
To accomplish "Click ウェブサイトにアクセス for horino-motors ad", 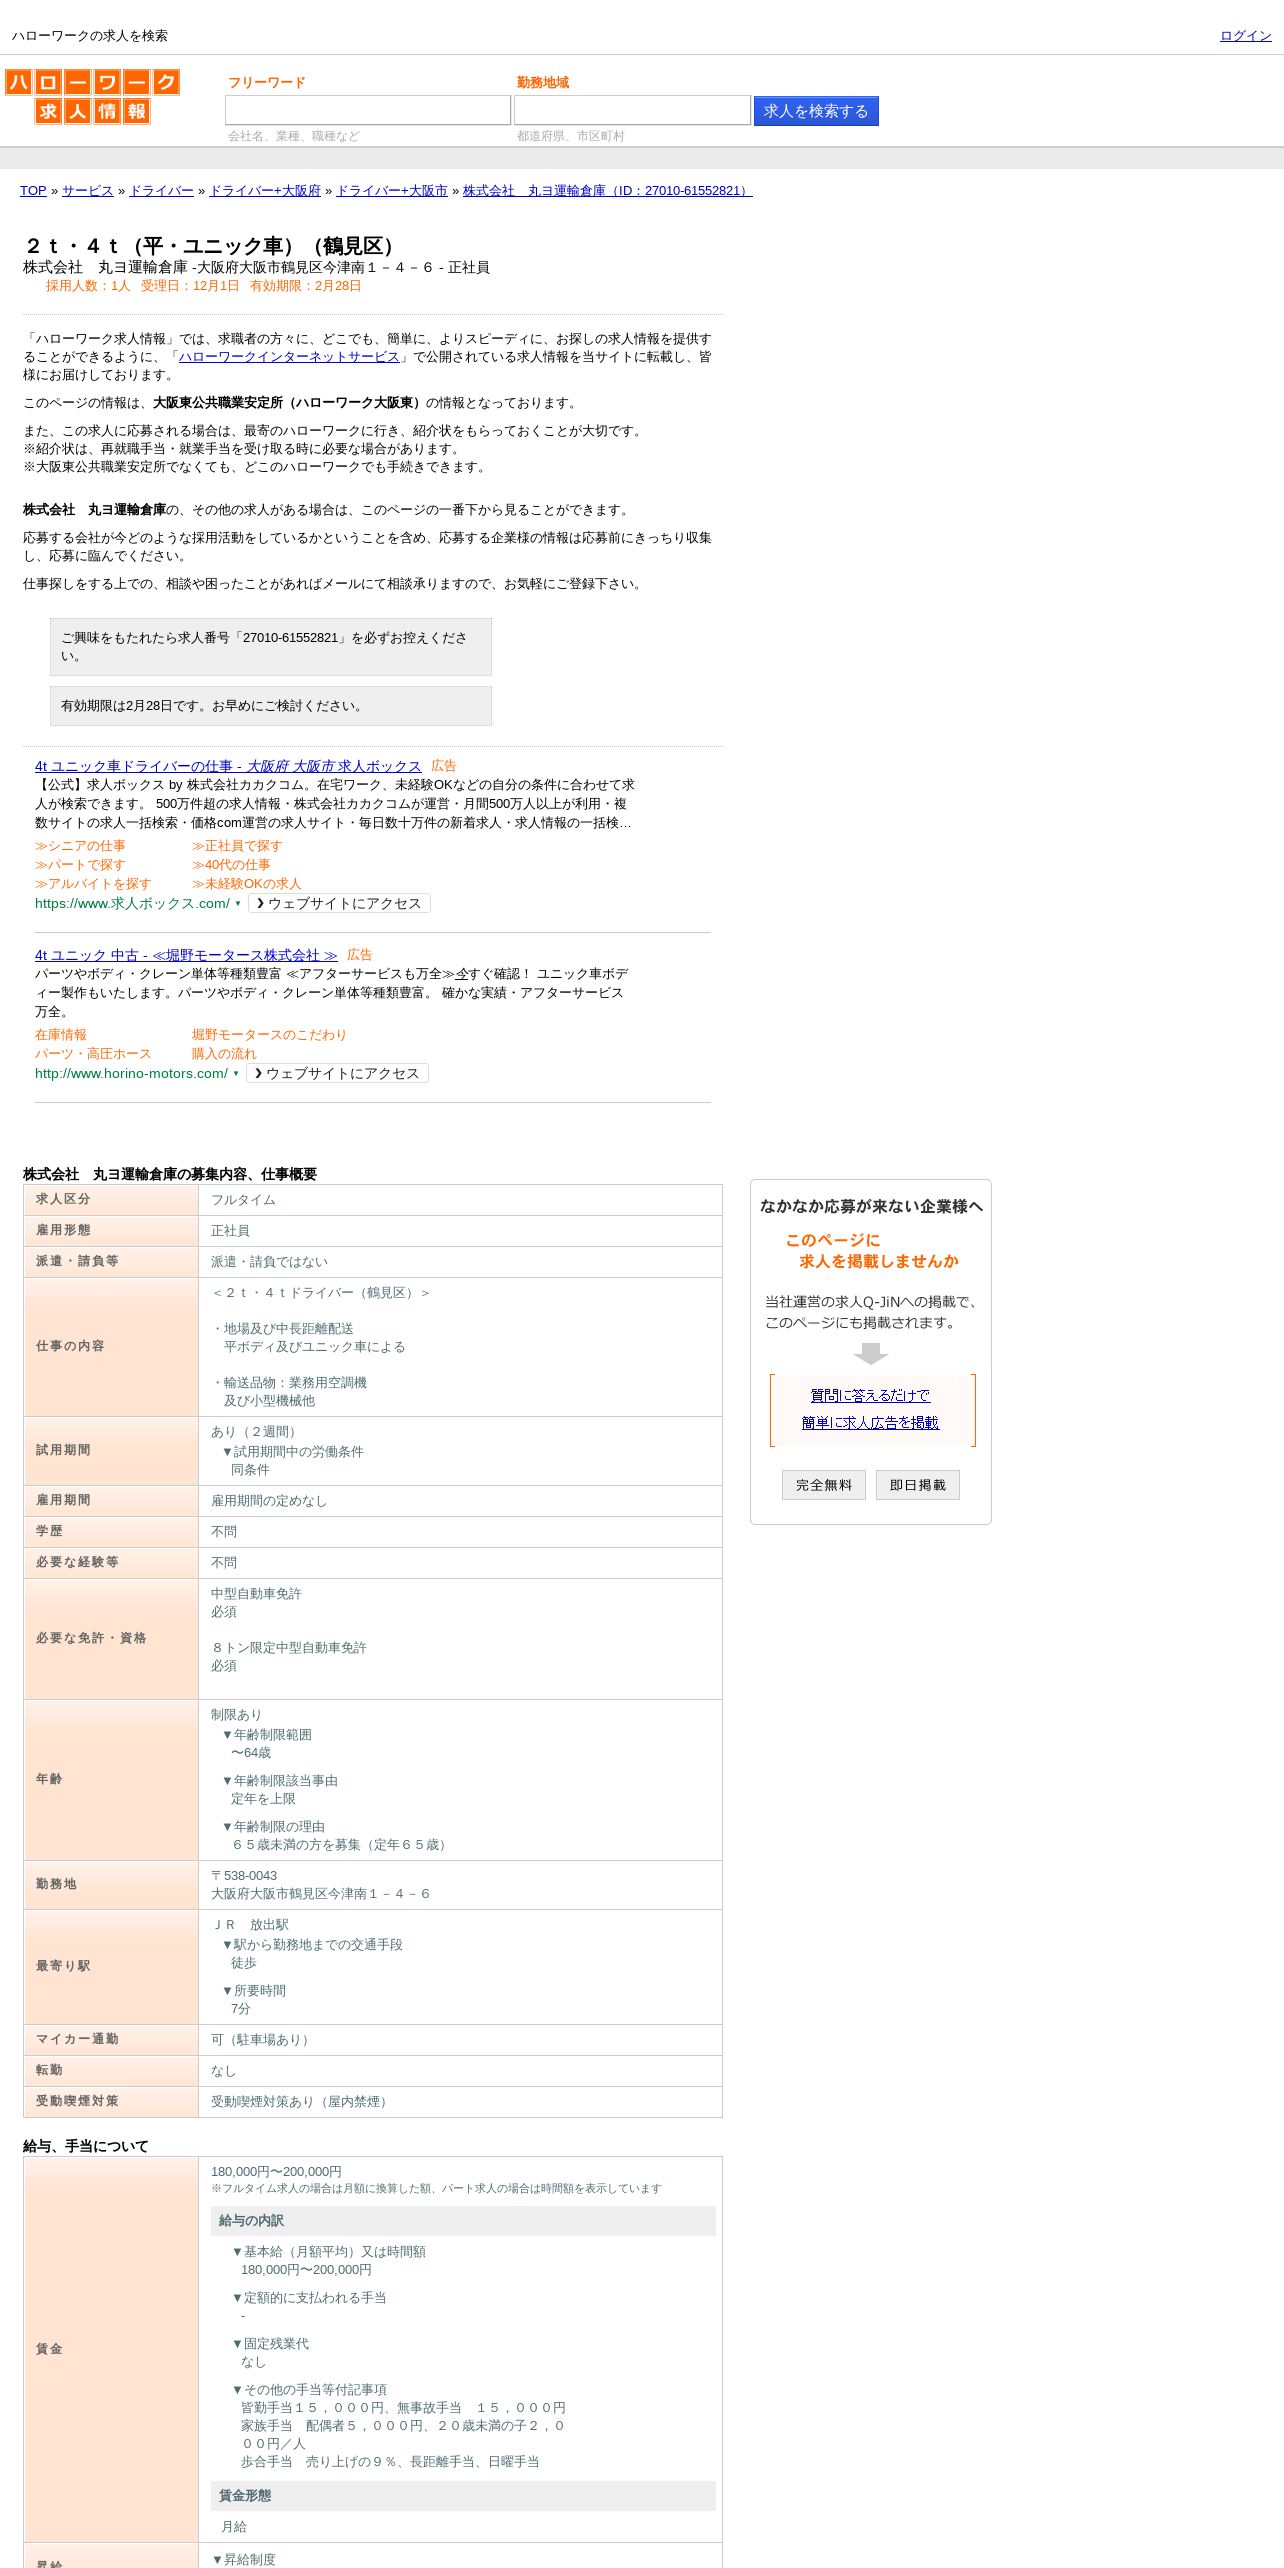I will click(337, 1073).
